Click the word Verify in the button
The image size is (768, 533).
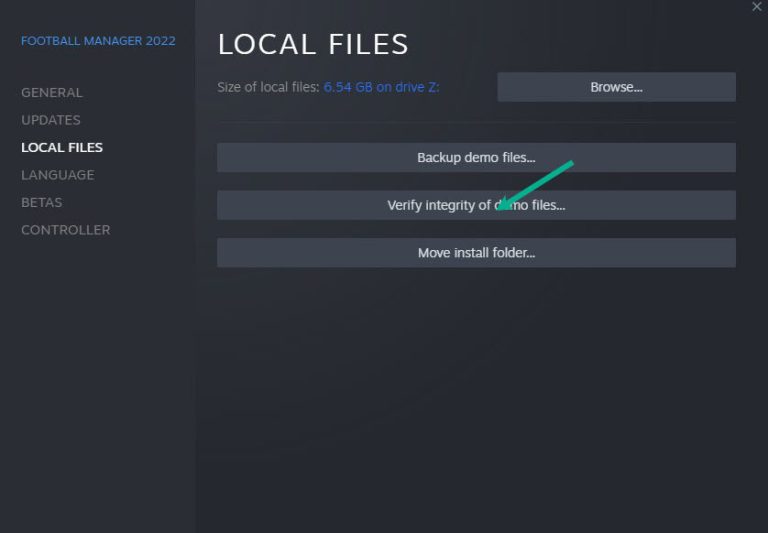pyautogui.click(x=404, y=205)
